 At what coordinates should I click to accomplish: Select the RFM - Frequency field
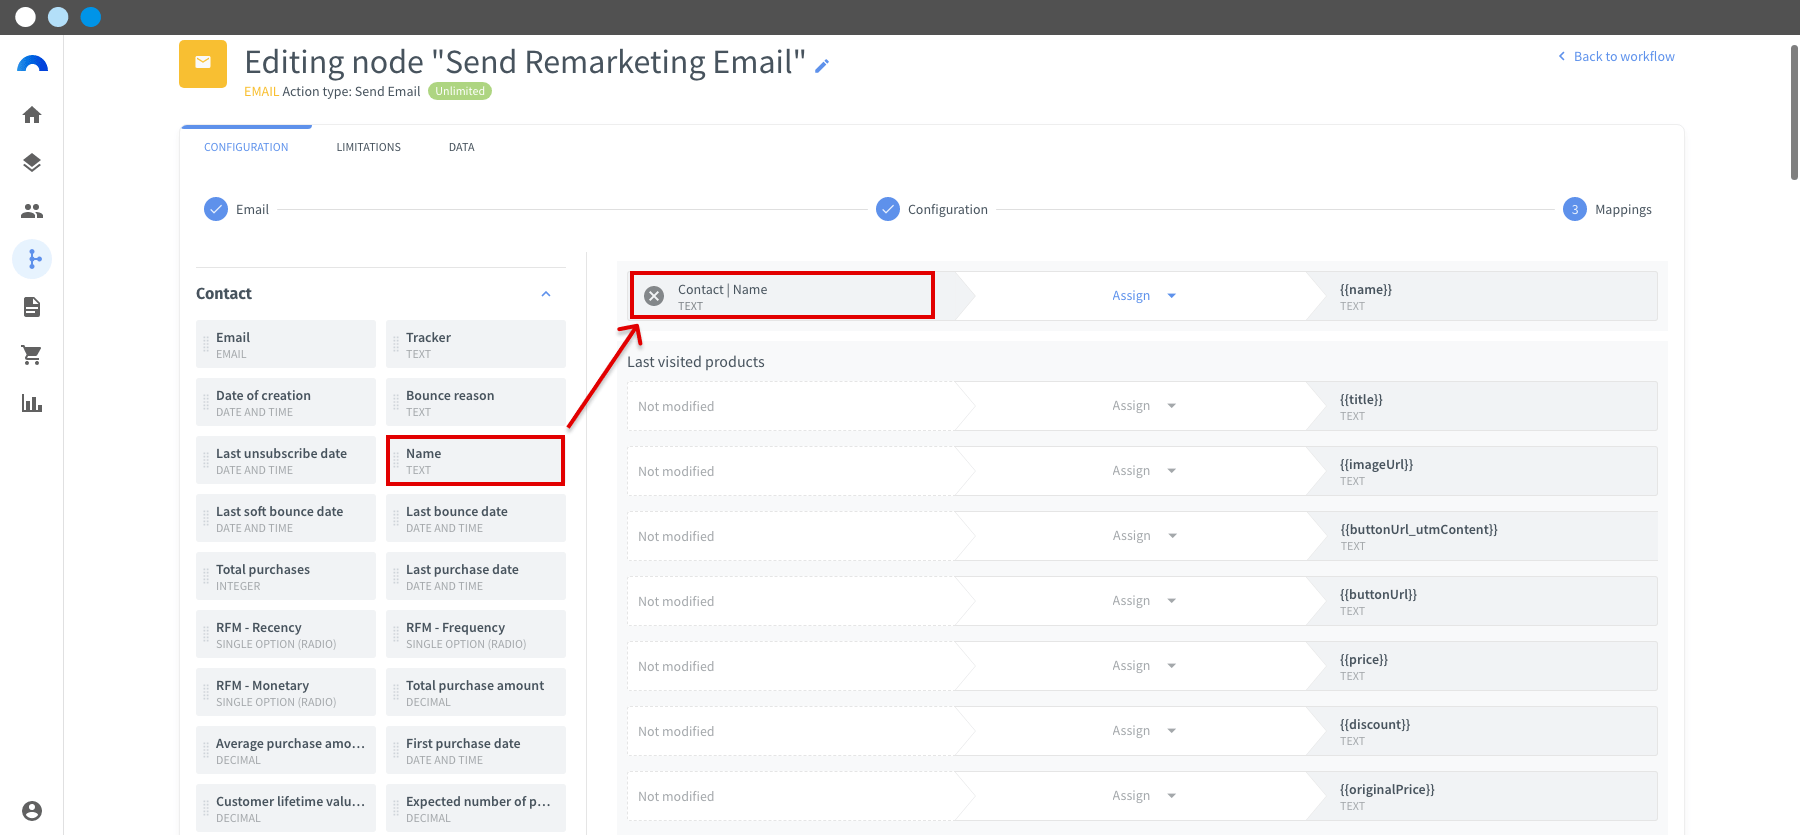[476, 634]
